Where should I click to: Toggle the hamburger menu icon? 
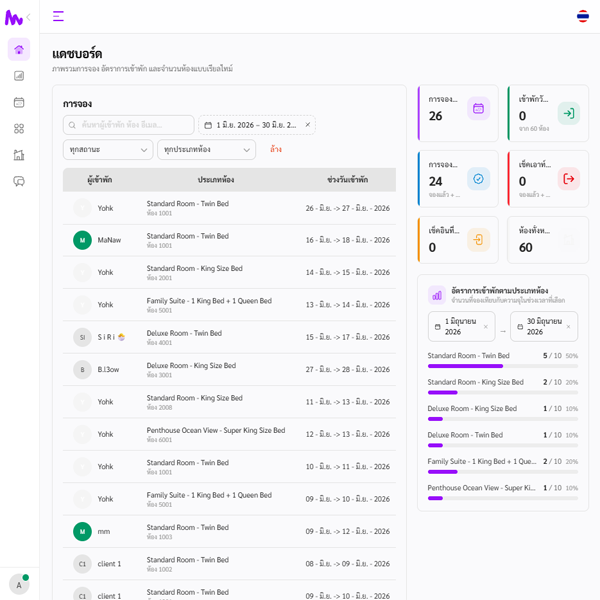(x=58, y=16)
